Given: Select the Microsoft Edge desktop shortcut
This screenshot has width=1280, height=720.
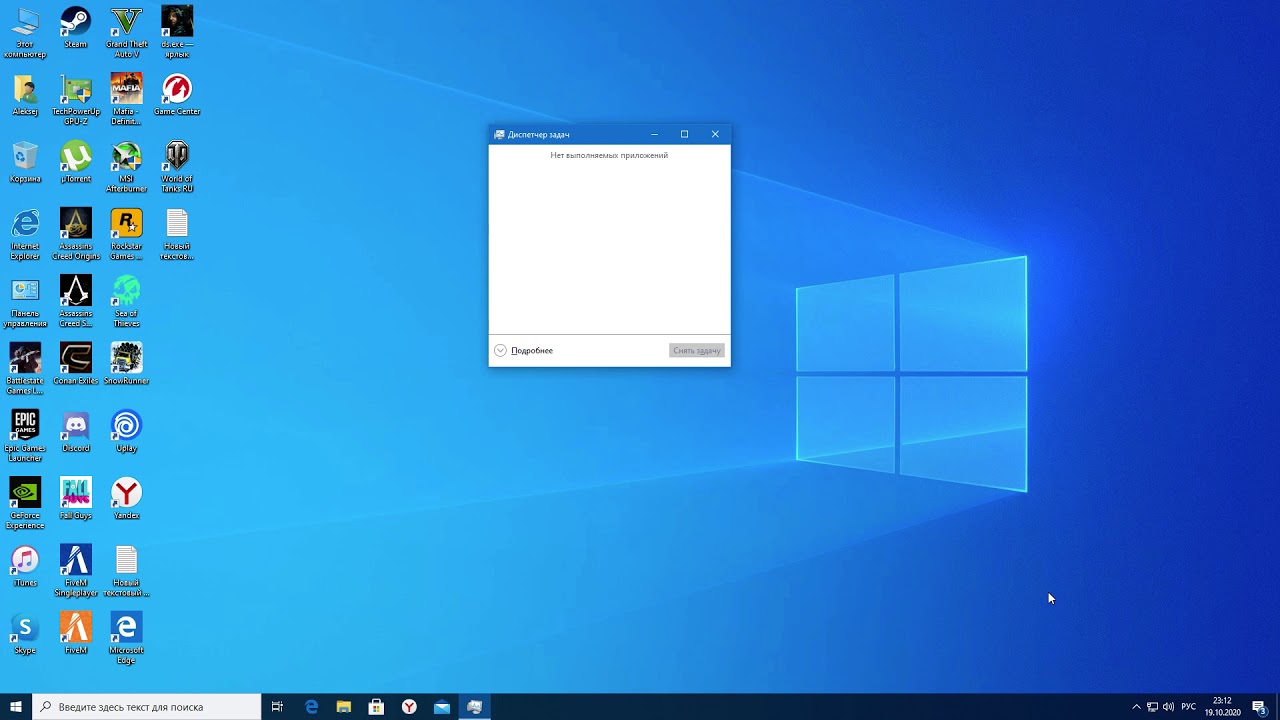Looking at the screenshot, I should coord(126,636).
